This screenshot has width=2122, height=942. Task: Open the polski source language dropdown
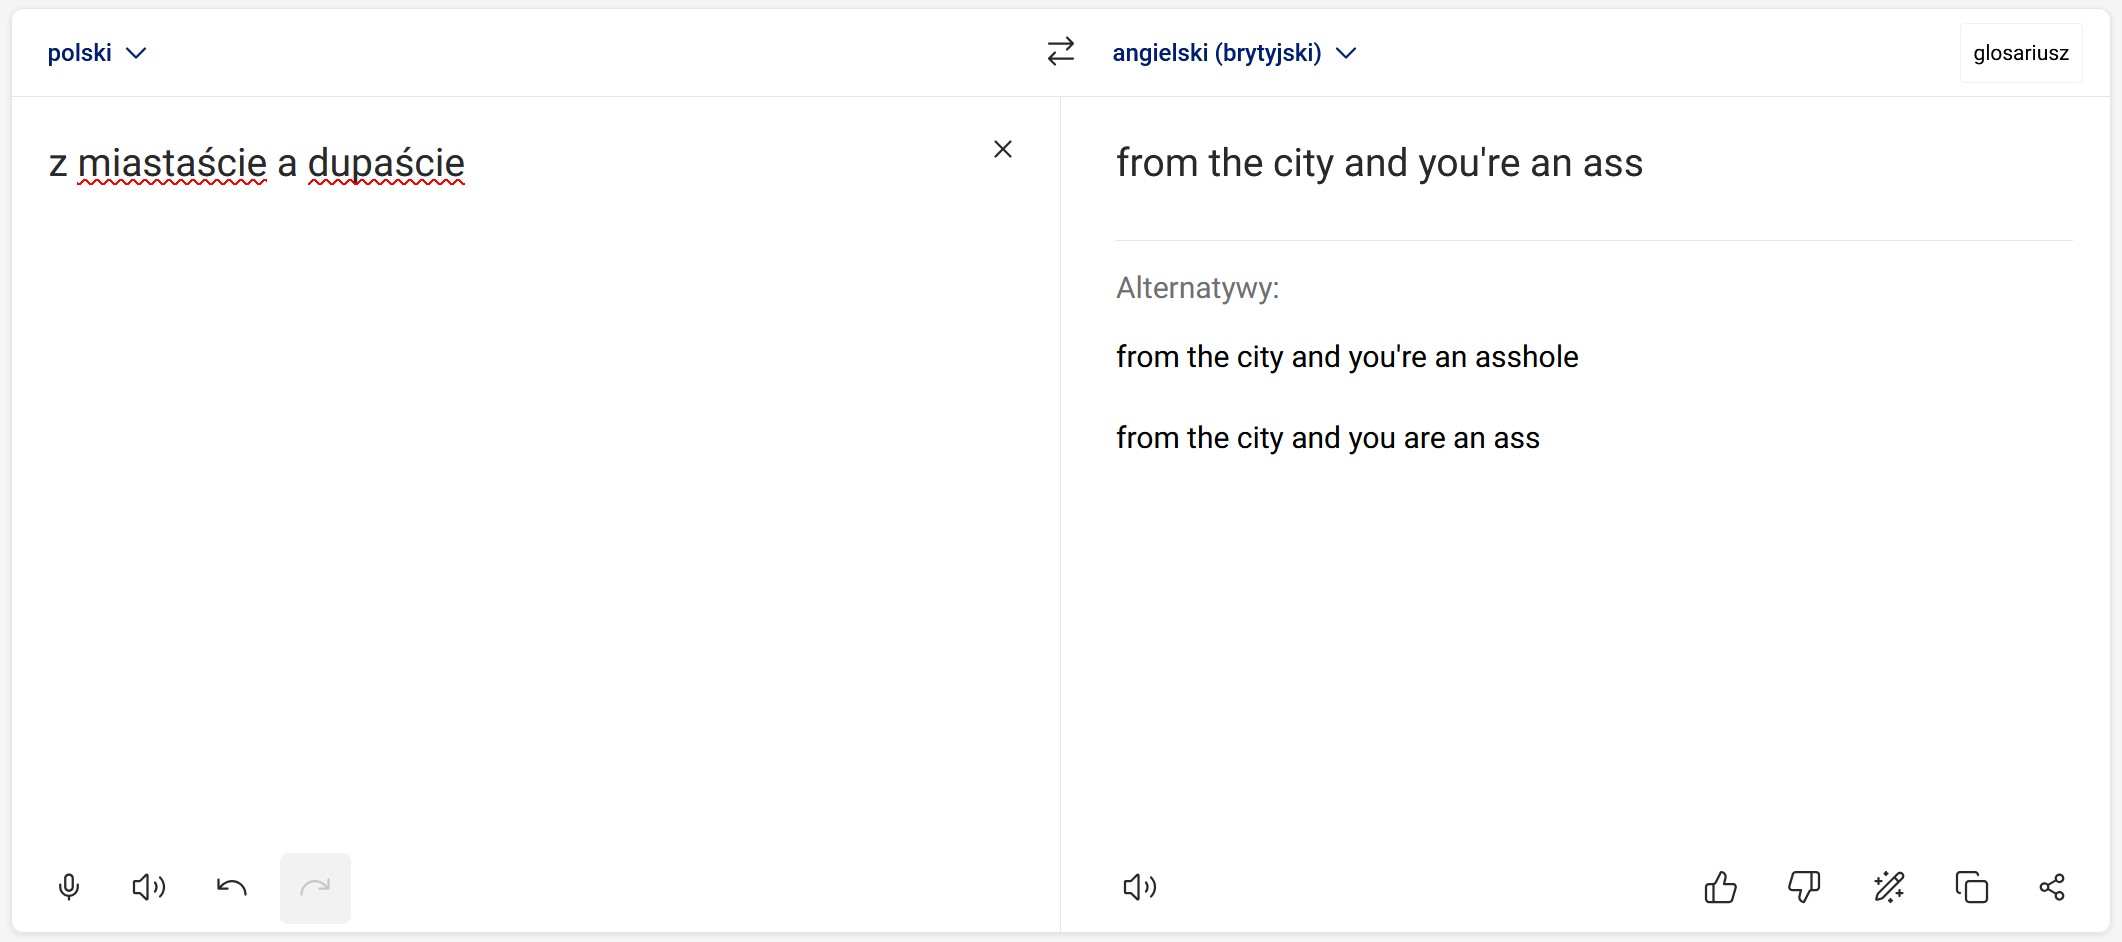click(97, 53)
